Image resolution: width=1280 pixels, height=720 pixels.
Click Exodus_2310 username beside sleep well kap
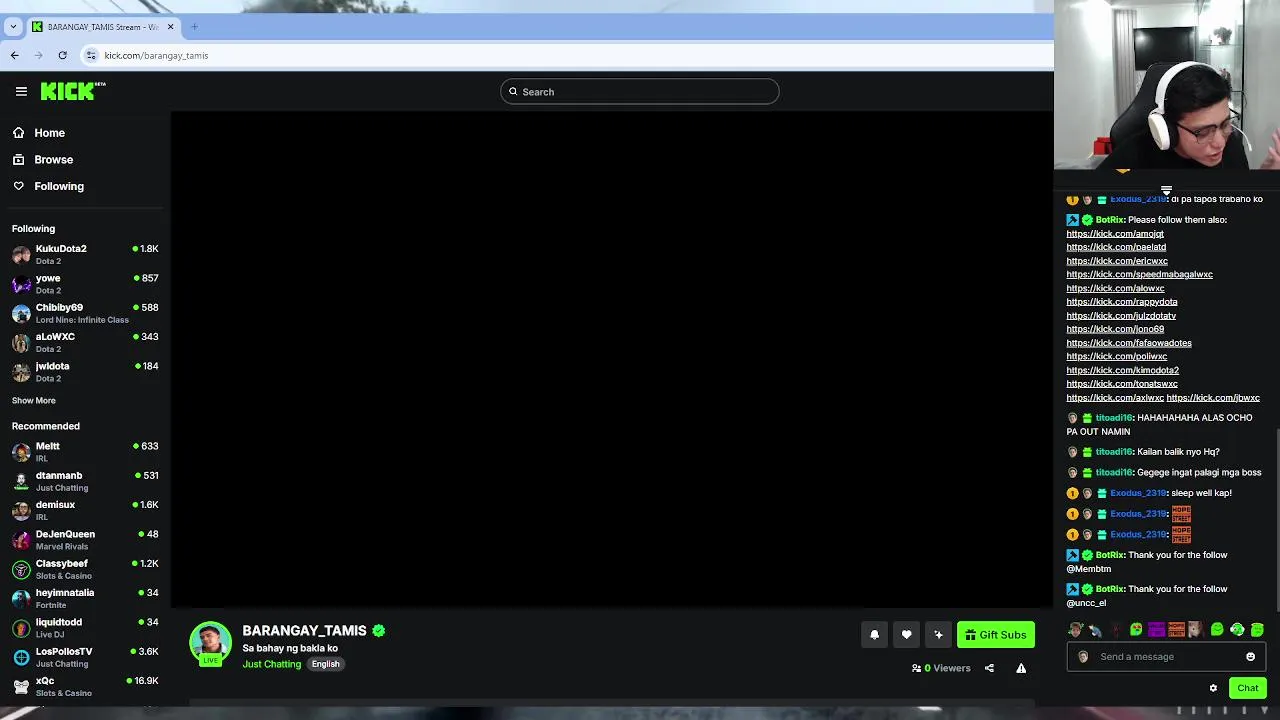coord(1138,493)
